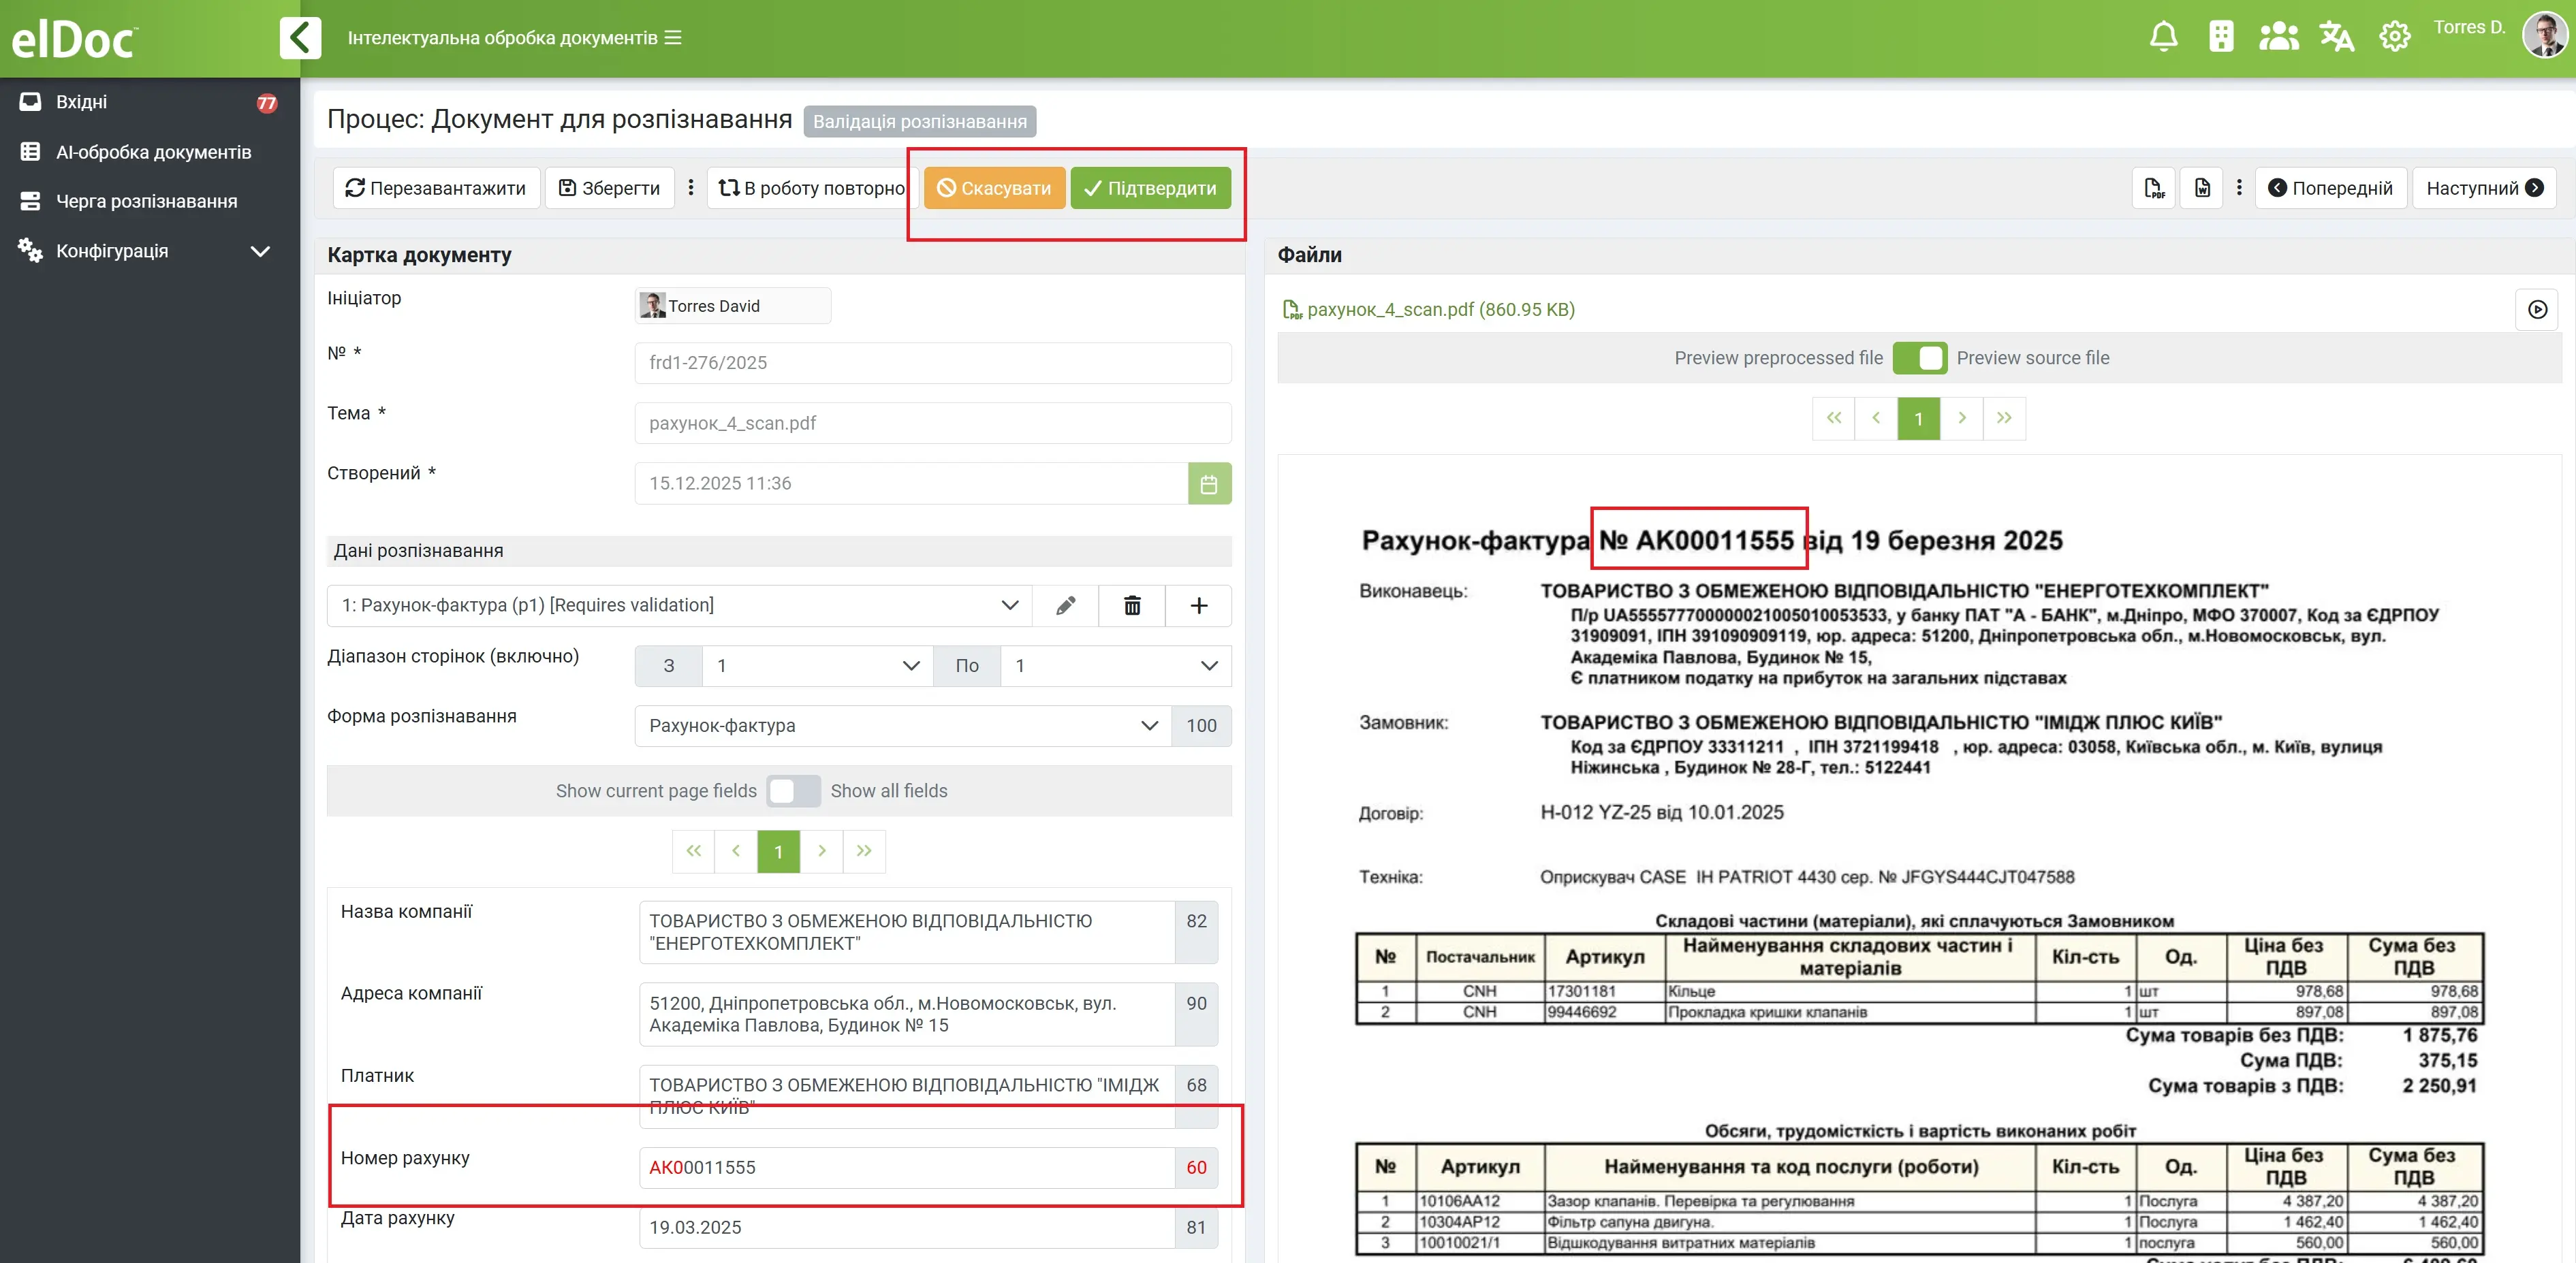
Task: Open Черга розпізнавання in sidebar
Action: point(146,201)
